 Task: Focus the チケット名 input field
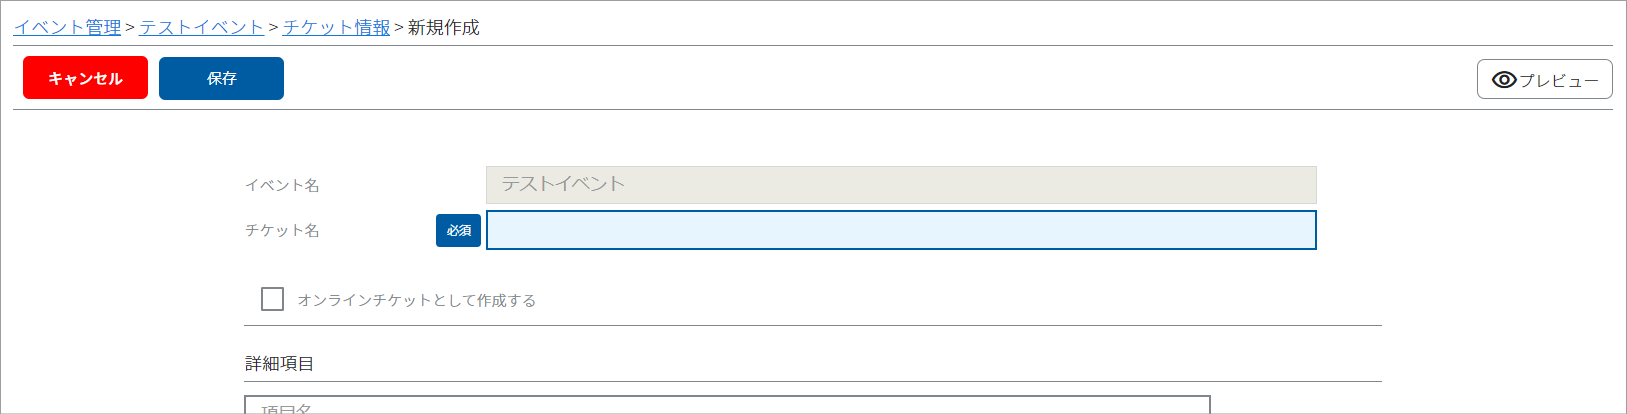click(901, 230)
